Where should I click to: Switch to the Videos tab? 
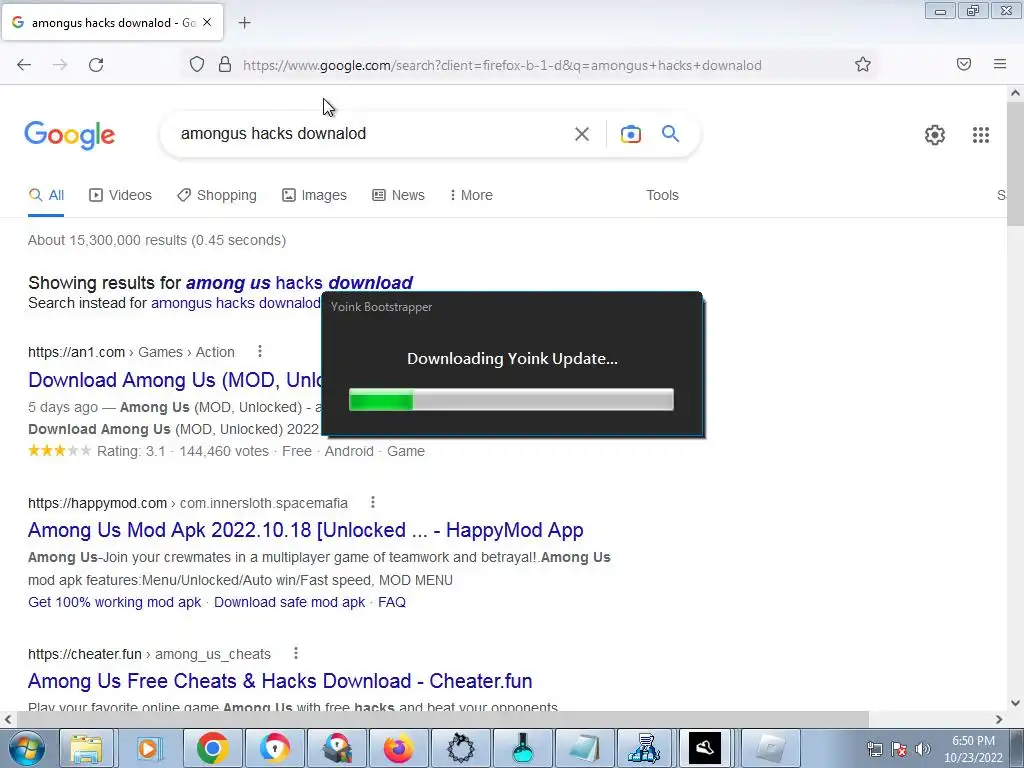point(121,195)
